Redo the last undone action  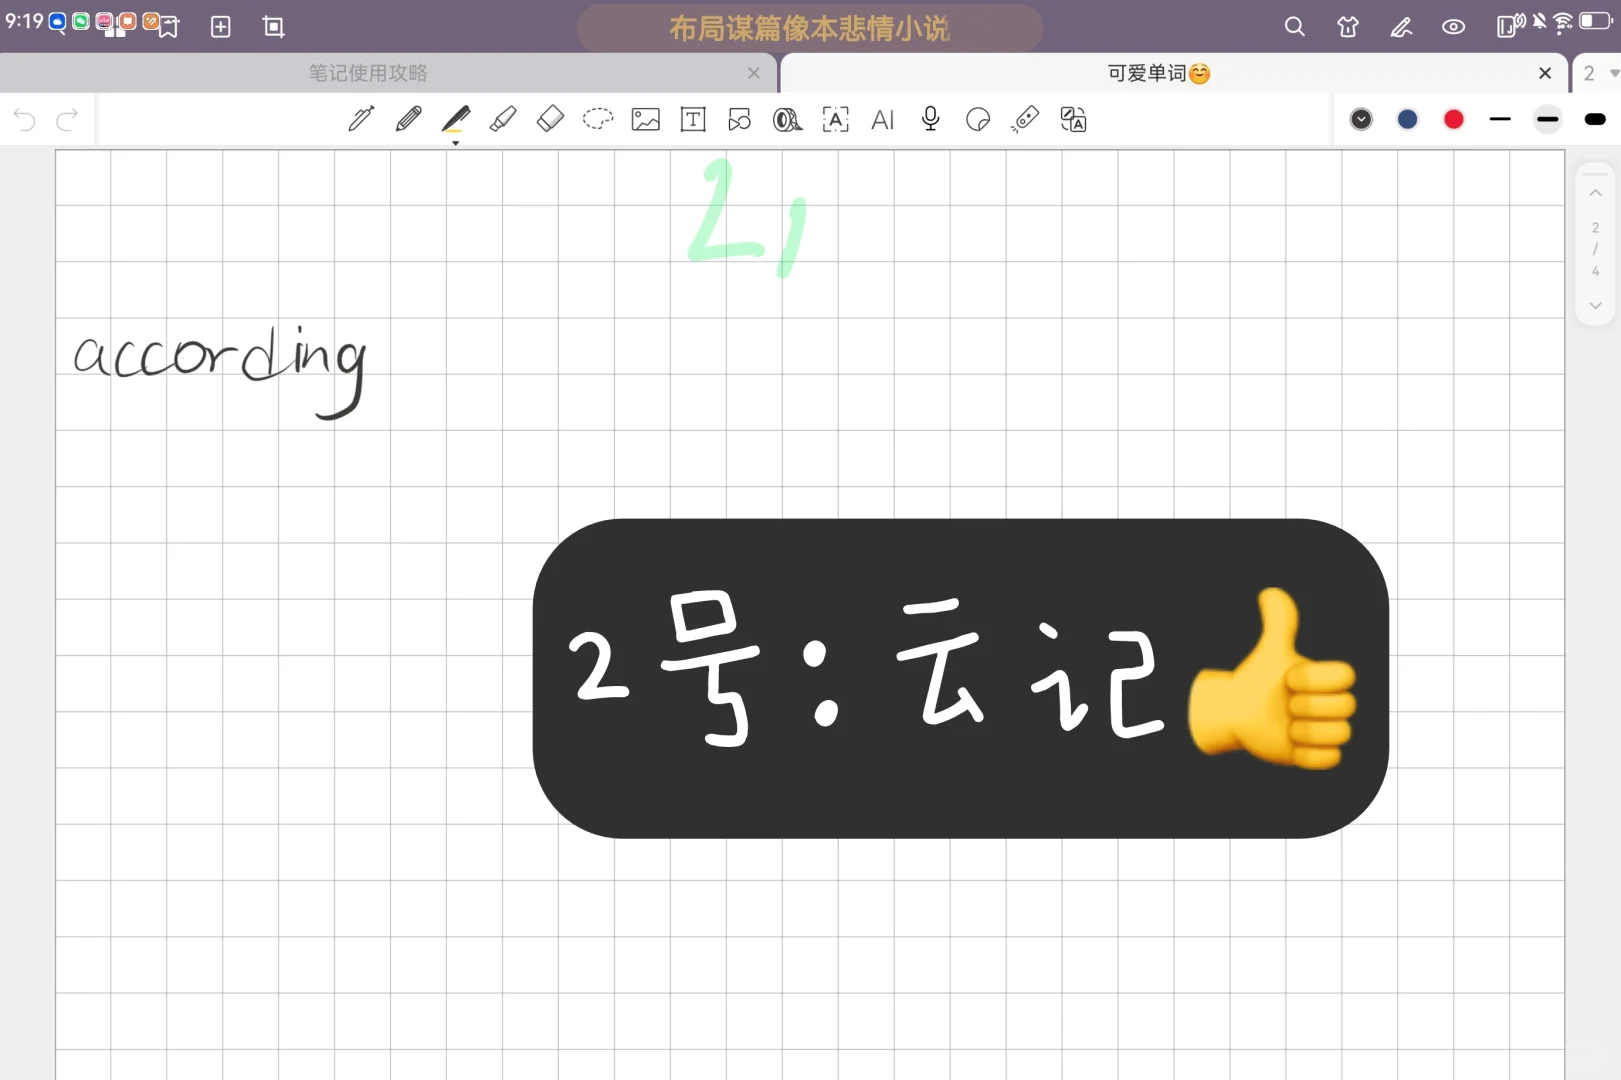tap(67, 121)
